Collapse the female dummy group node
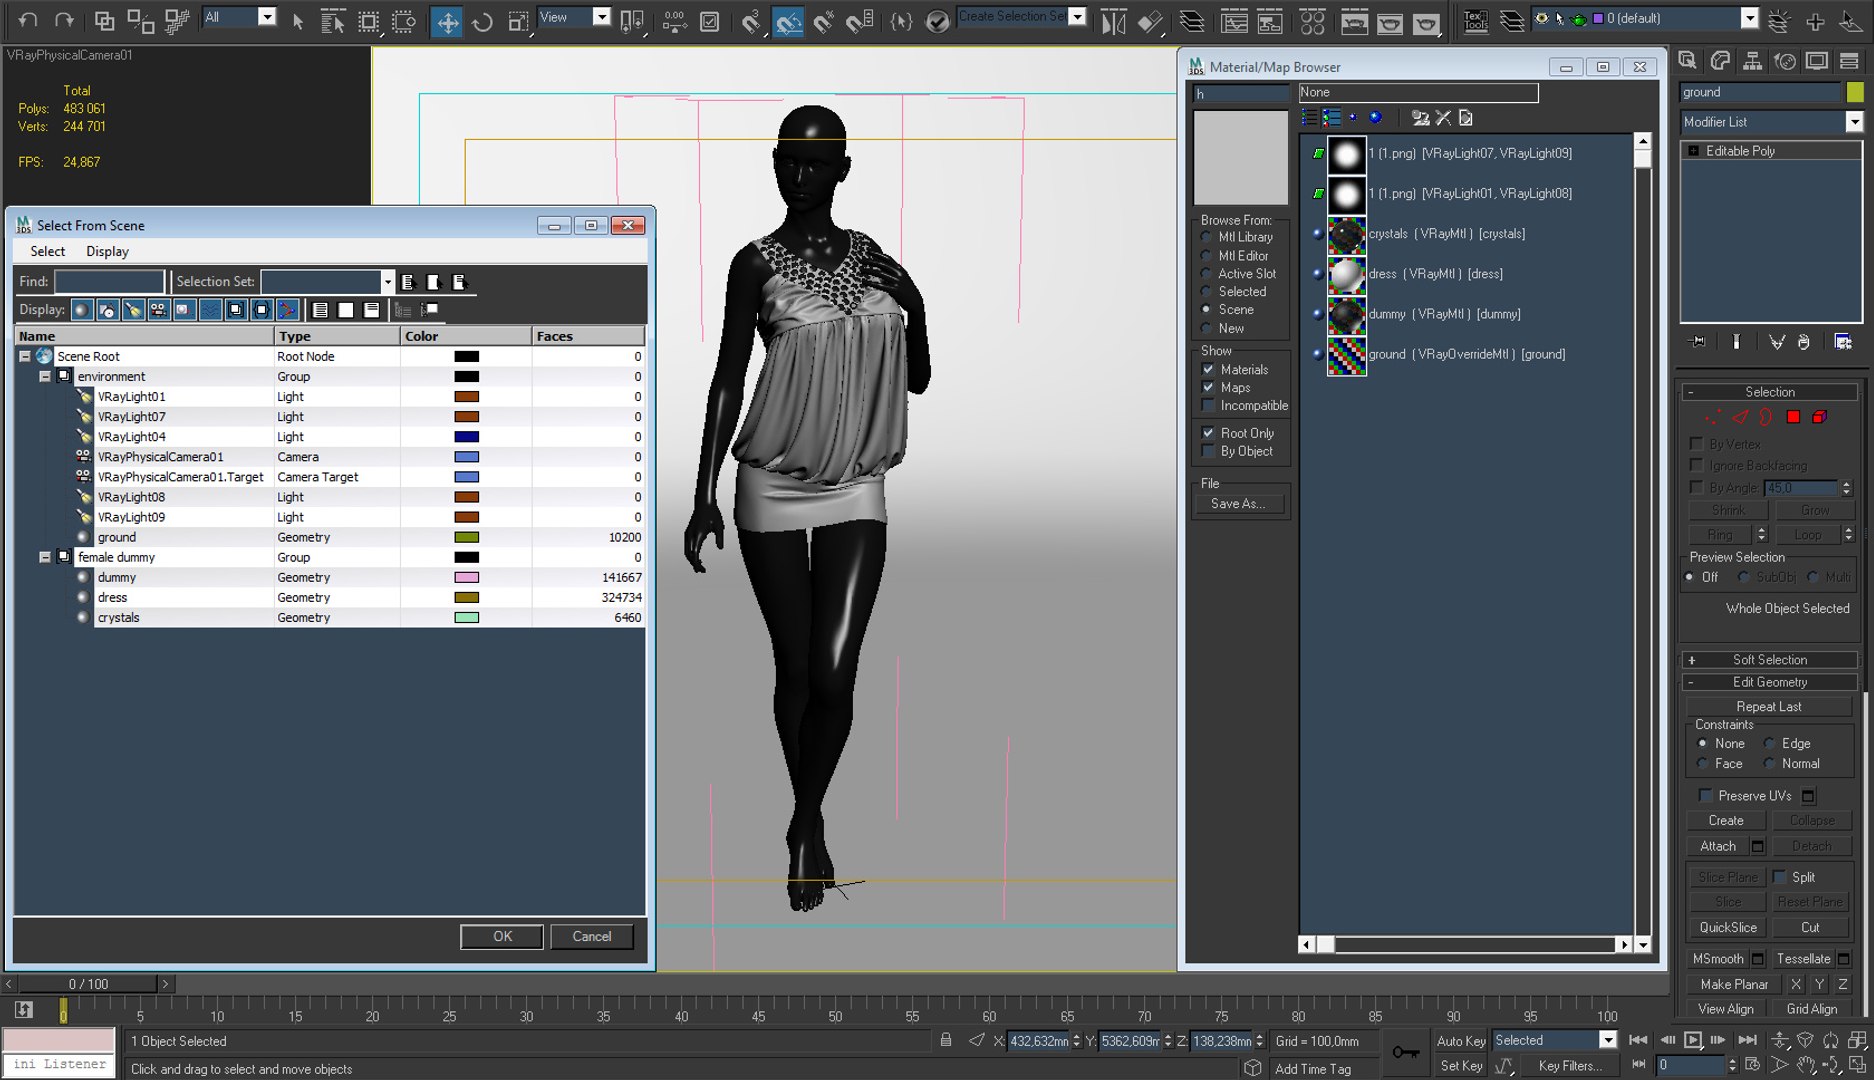Viewport: 1874px width, 1080px height. 44,557
